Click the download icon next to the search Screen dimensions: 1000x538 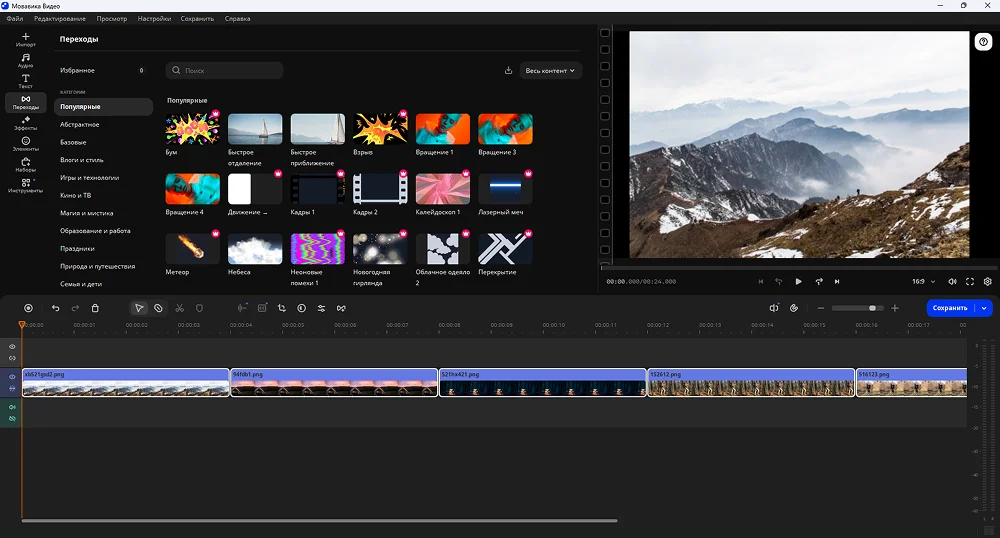click(508, 70)
